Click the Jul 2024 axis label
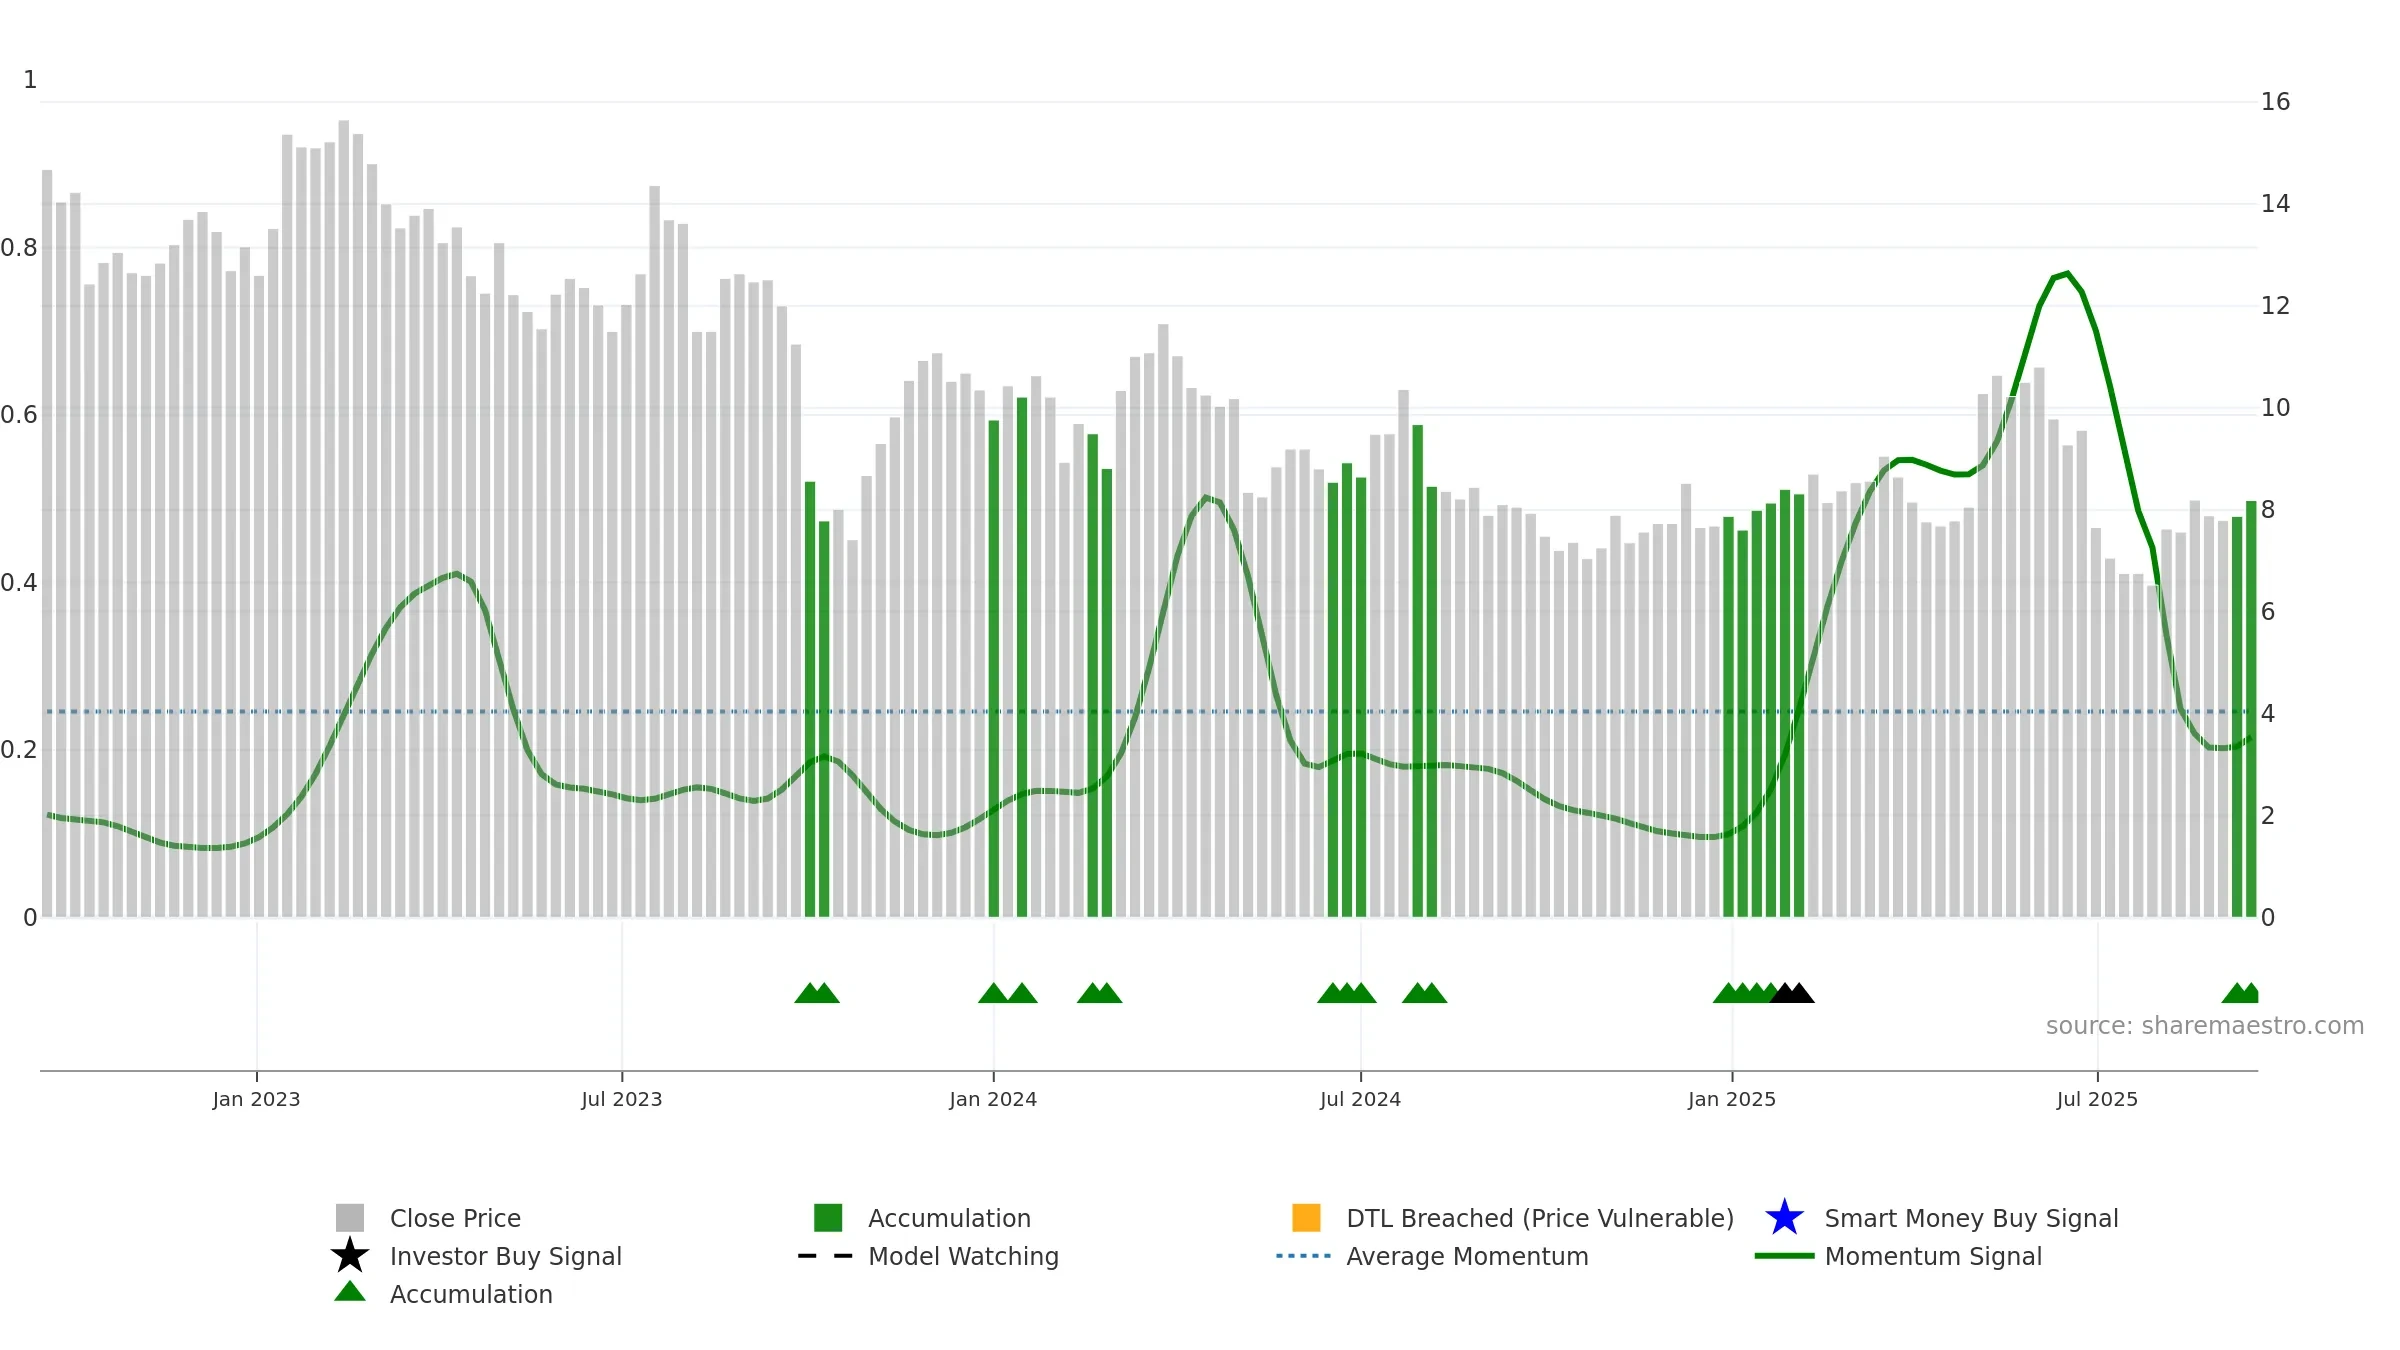Image resolution: width=2400 pixels, height=1350 pixels. 1360,1100
